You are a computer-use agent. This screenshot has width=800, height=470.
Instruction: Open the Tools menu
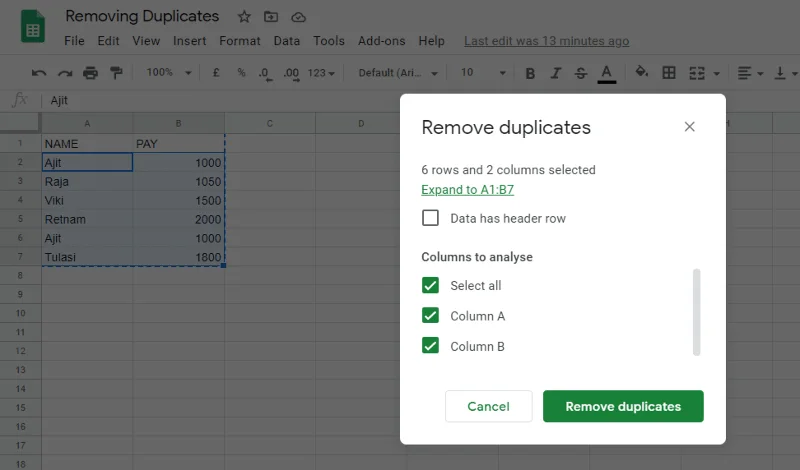pyautogui.click(x=329, y=41)
